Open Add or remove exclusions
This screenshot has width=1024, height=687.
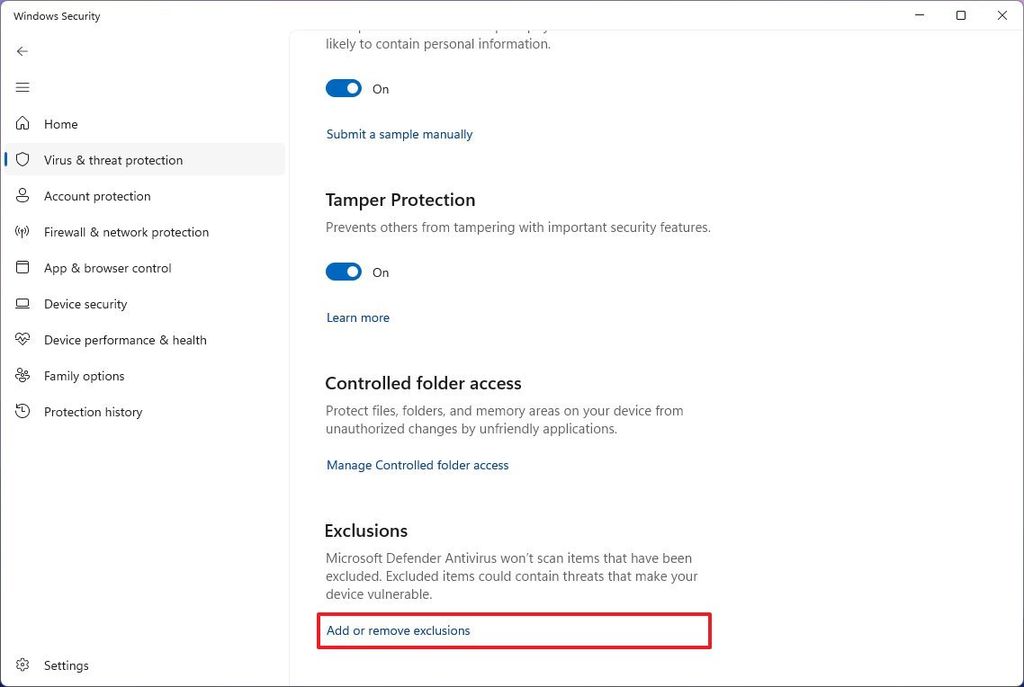[x=398, y=630]
